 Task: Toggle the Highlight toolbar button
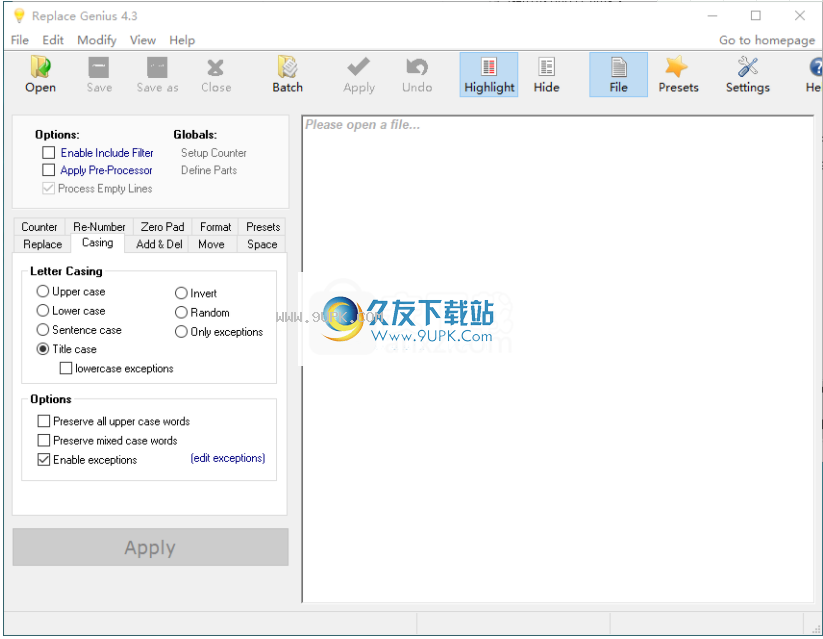pos(489,75)
